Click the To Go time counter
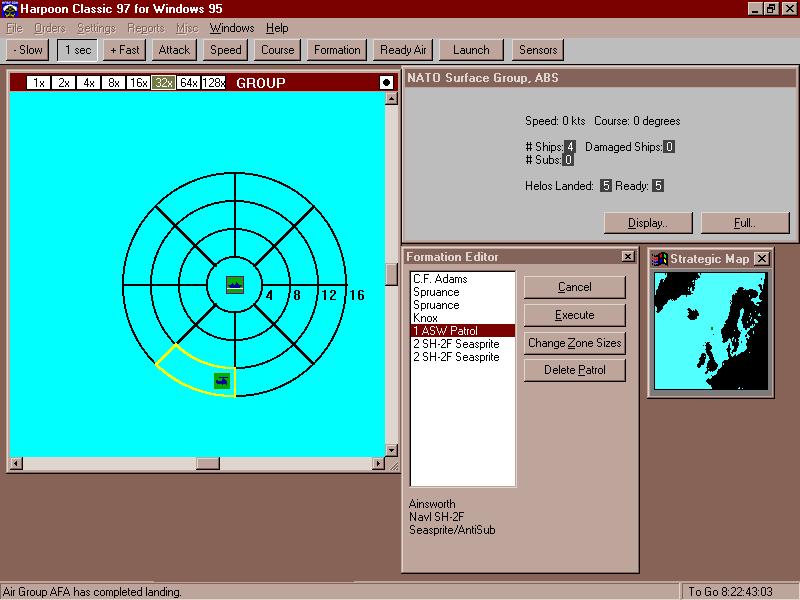This screenshot has height=600, width=800. tap(730, 592)
